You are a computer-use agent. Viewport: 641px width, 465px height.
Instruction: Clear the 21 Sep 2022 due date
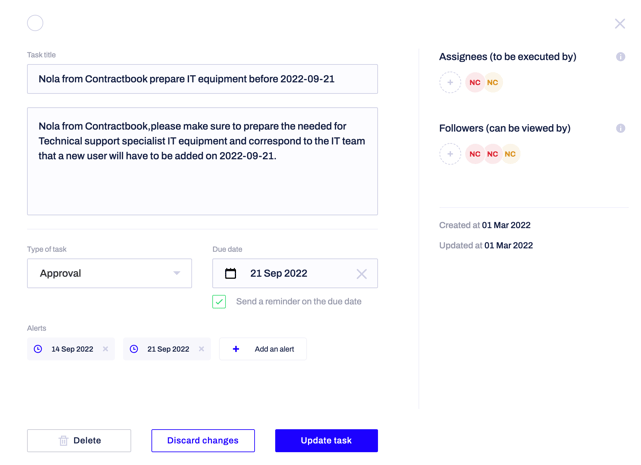coord(361,274)
